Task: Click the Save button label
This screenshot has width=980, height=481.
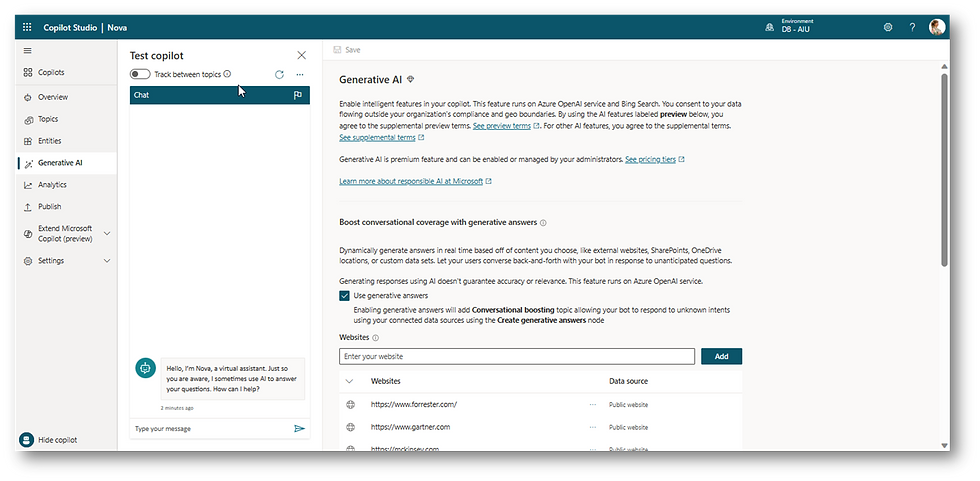Action: 353,50
